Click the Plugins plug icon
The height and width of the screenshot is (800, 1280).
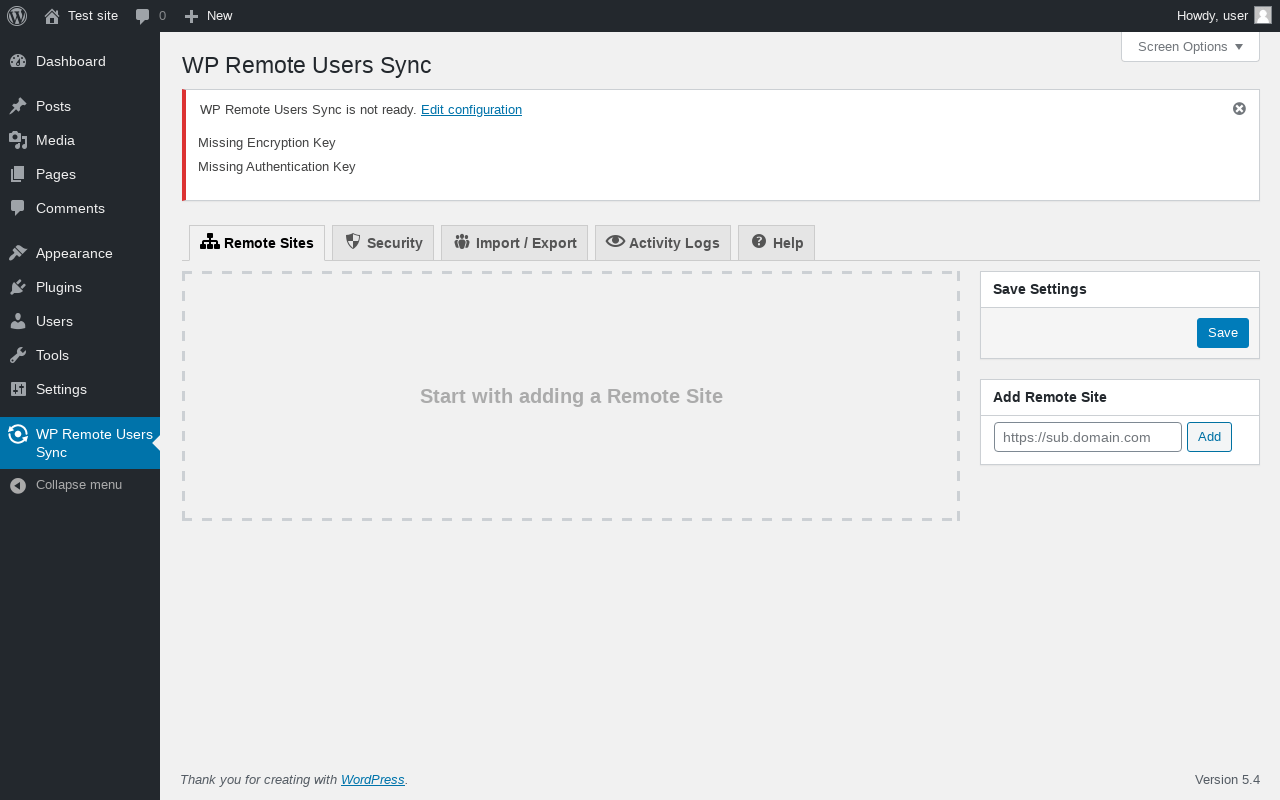pos(18,287)
